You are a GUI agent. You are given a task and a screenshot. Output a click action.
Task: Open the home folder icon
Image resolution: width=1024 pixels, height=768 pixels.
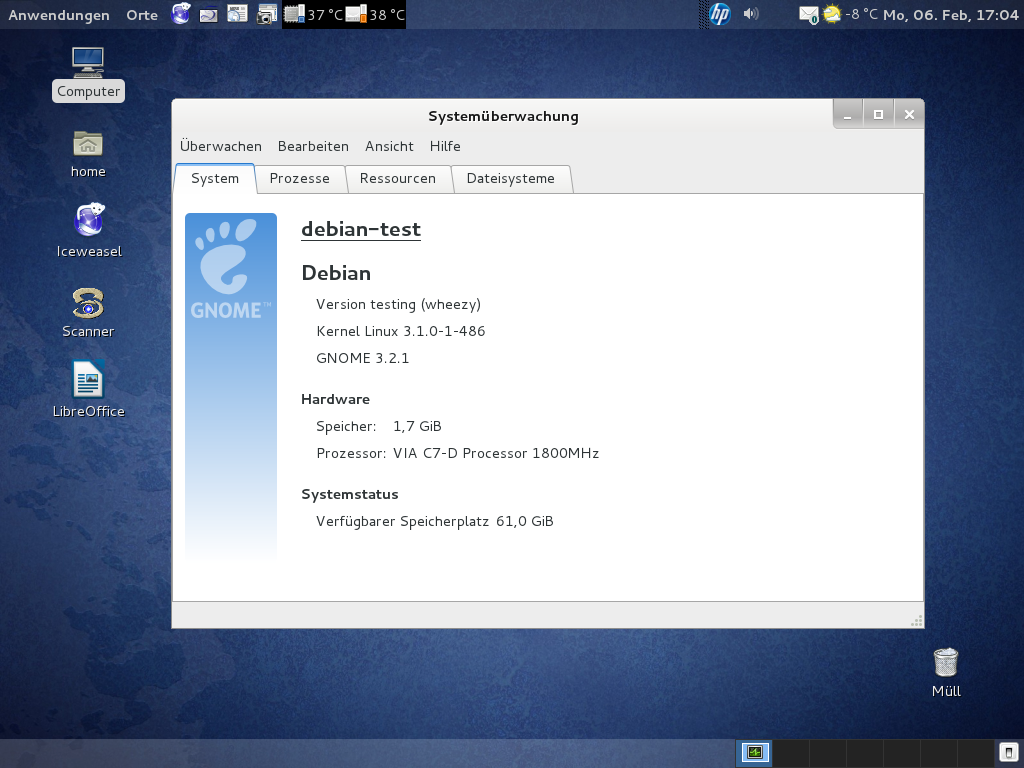coord(88,144)
